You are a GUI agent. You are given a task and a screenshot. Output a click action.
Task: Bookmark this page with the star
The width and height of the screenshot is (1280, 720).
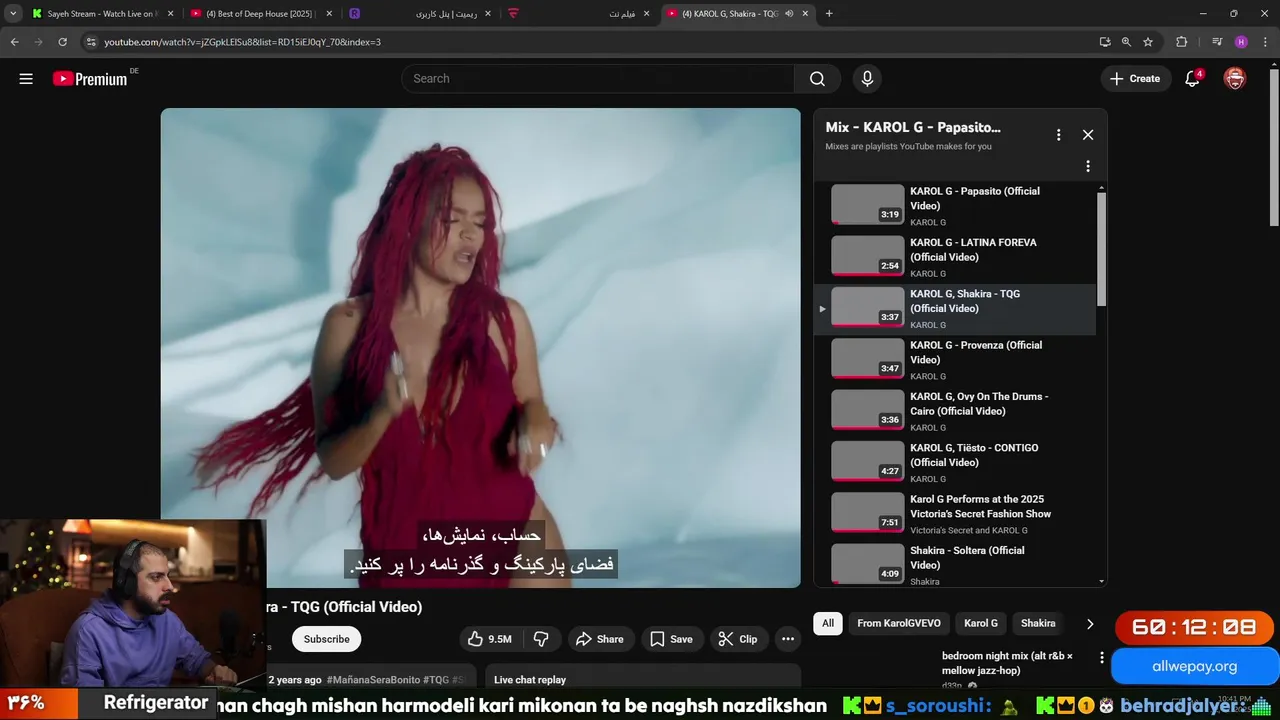(x=1148, y=42)
